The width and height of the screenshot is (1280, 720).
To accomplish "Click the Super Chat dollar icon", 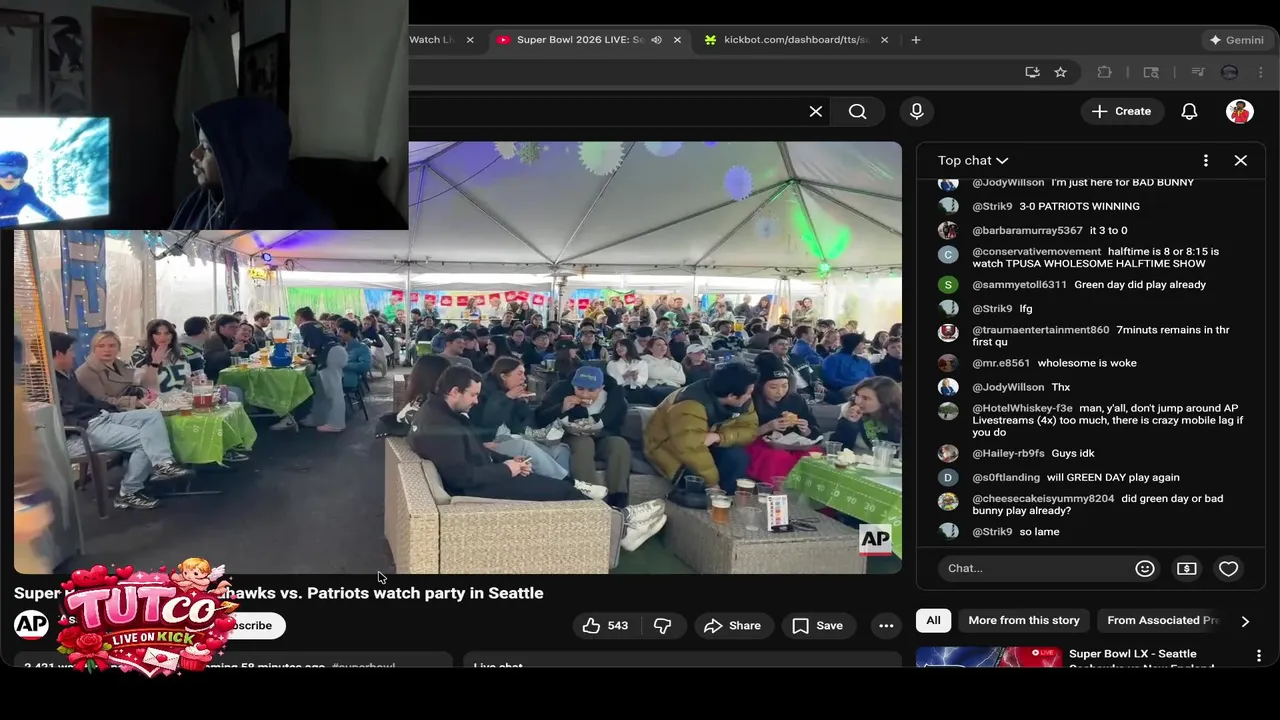I will coord(1187,568).
